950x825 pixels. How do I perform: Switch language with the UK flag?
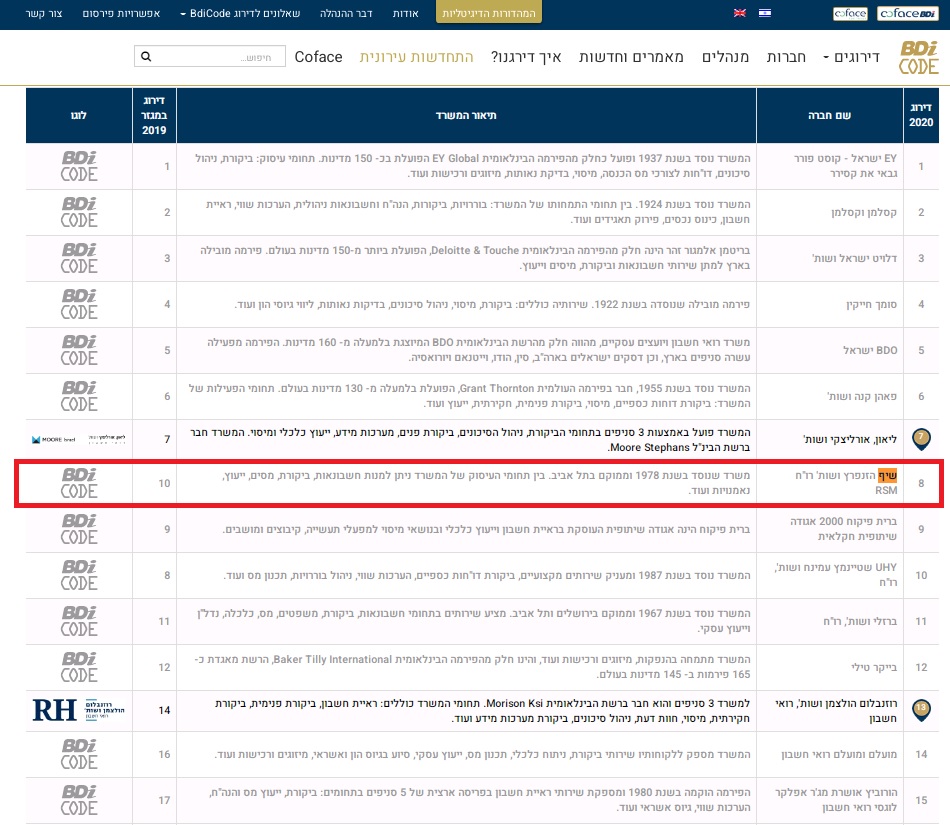[x=739, y=13]
